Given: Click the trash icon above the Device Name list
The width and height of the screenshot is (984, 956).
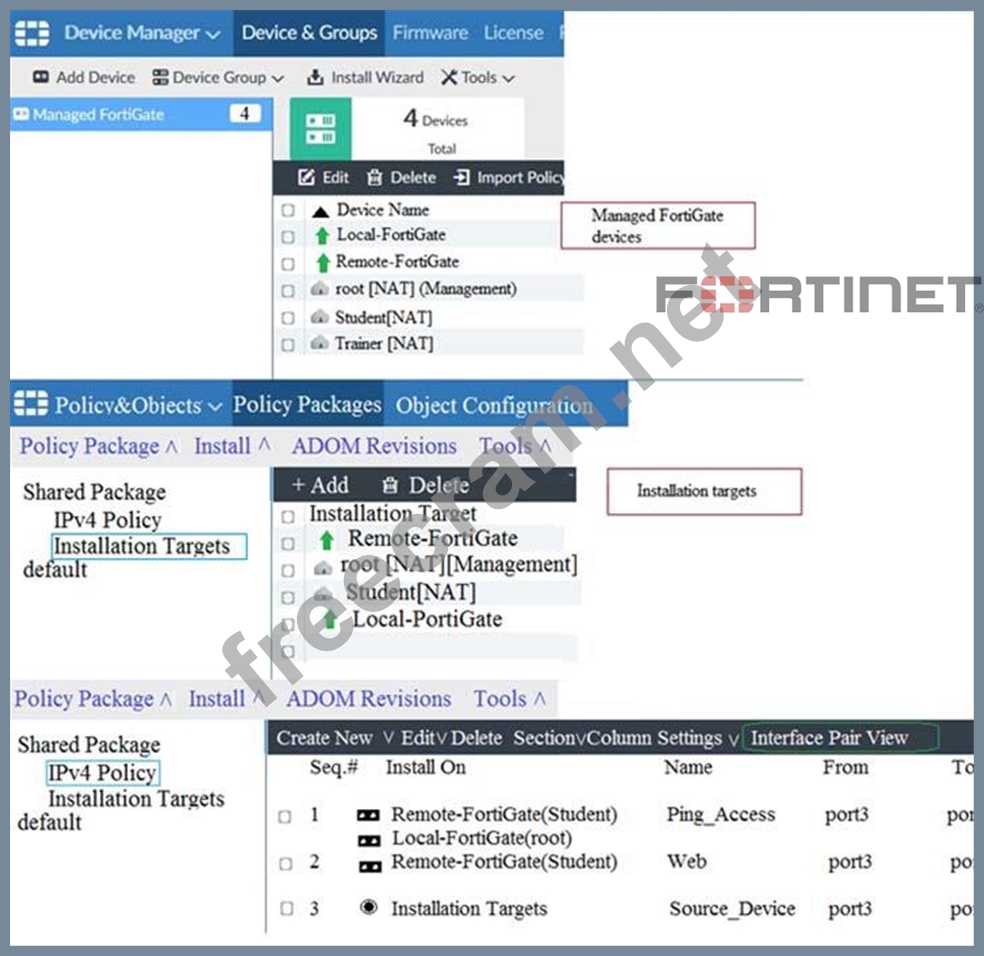Looking at the screenshot, I should 375,178.
